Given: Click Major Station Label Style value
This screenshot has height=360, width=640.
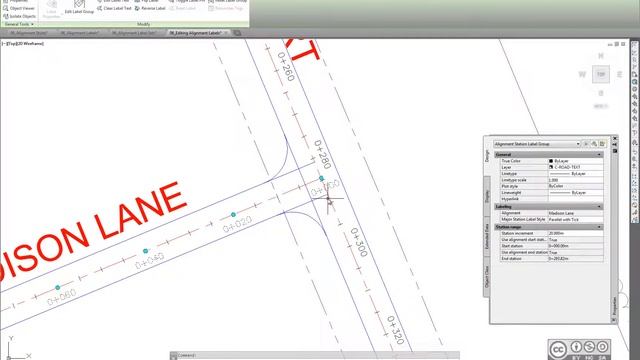Looking at the screenshot, I should pos(575,220).
